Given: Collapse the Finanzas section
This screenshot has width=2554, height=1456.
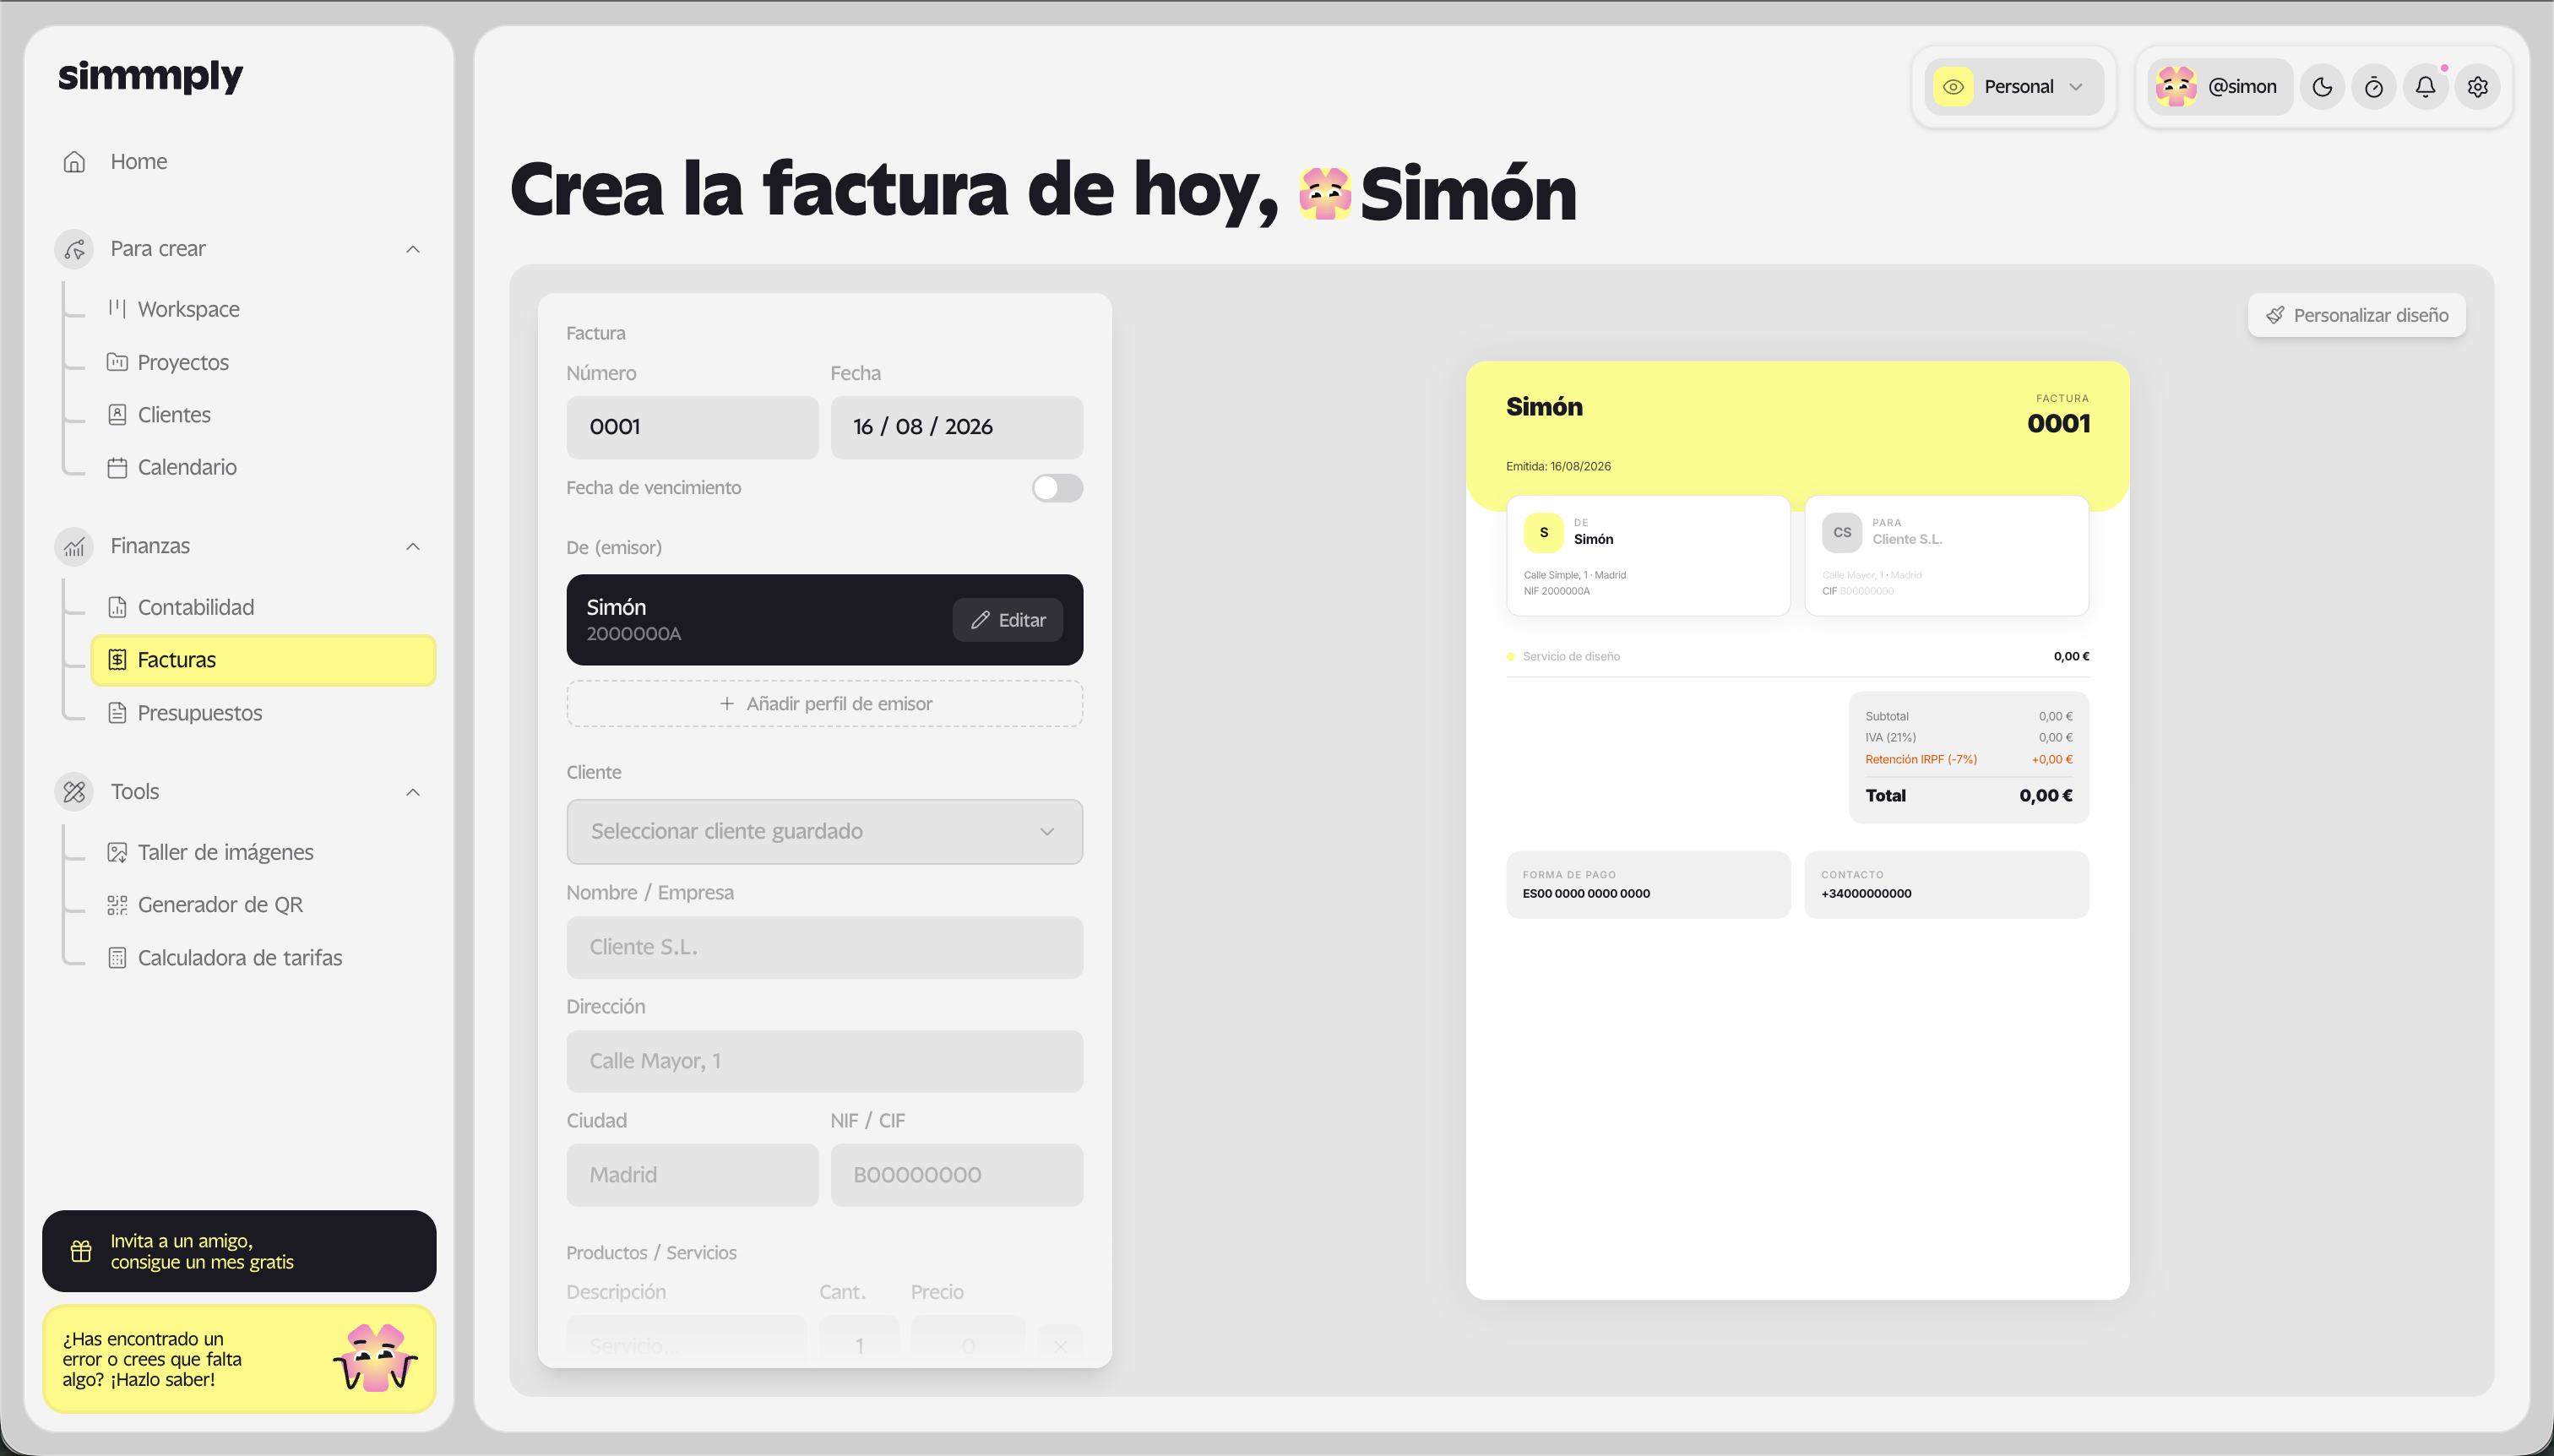Looking at the screenshot, I should pyautogui.click(x=413, y=547).
